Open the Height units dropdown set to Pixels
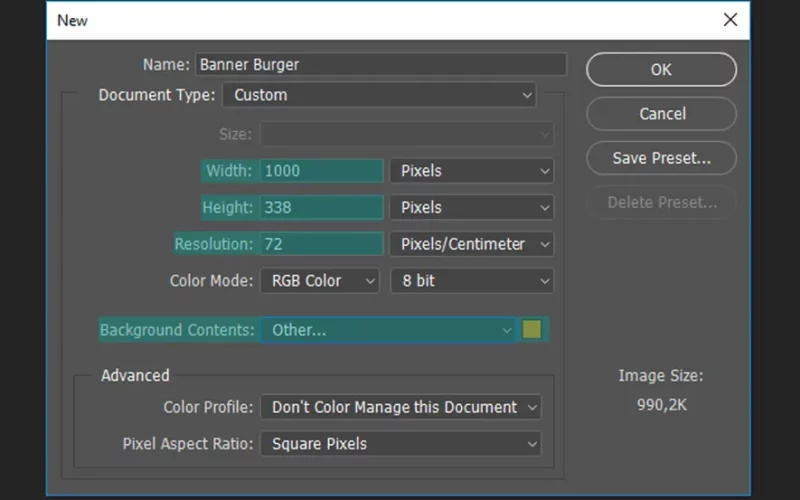Image resolution: width=800 pixels, height=500 pixels. (x=472, y=208)
